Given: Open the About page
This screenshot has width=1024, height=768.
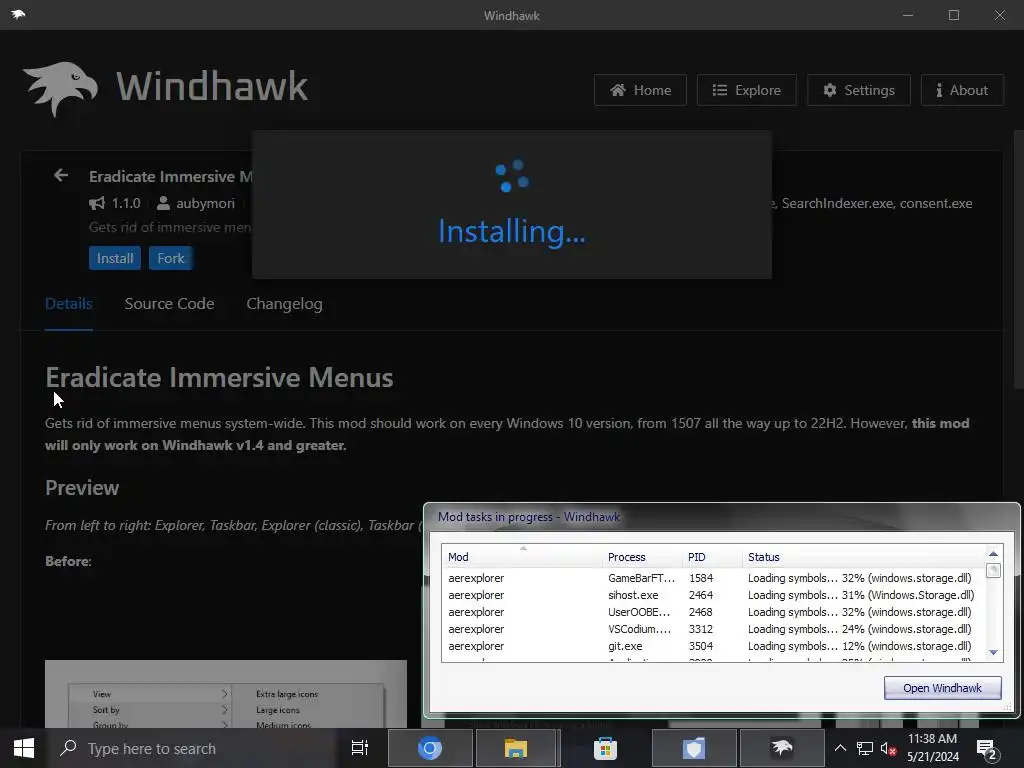Looking at the screenshot, I should (x=962, y=90).
